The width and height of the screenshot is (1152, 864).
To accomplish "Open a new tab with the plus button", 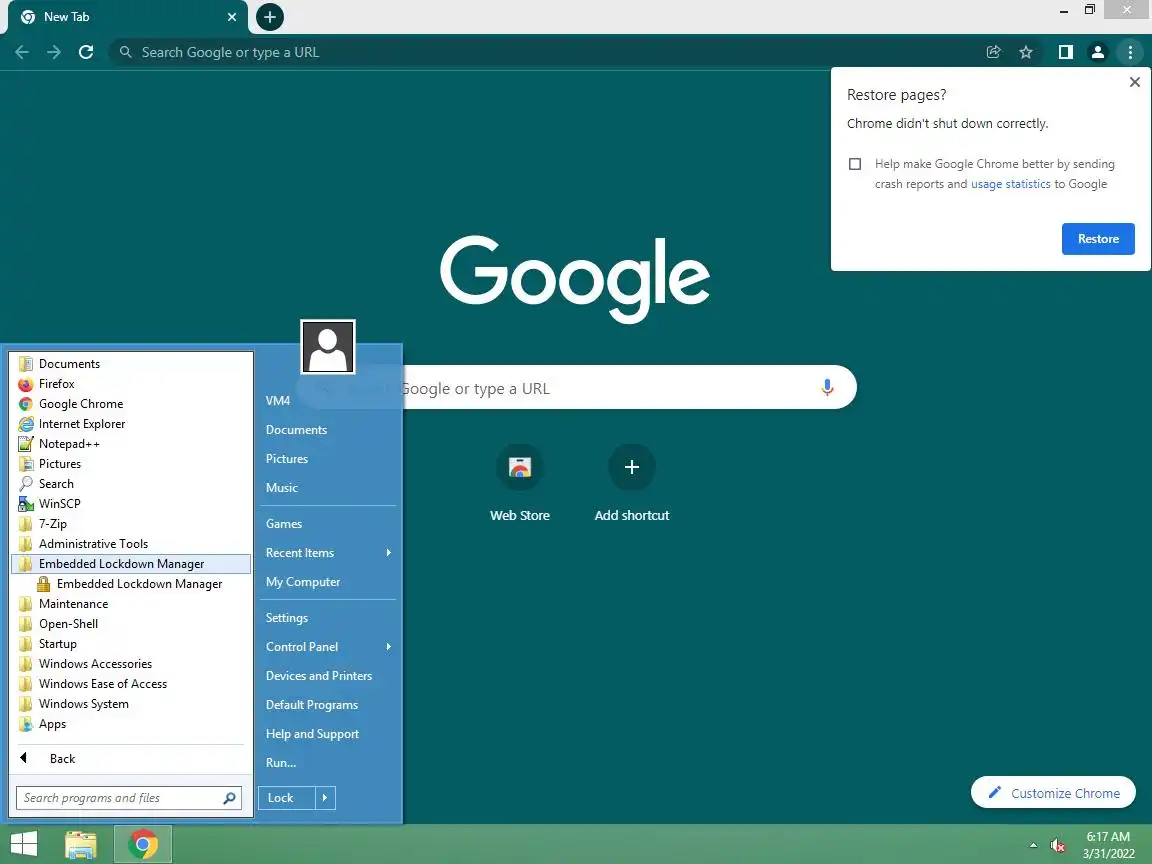I will click(x=270, y=17).
